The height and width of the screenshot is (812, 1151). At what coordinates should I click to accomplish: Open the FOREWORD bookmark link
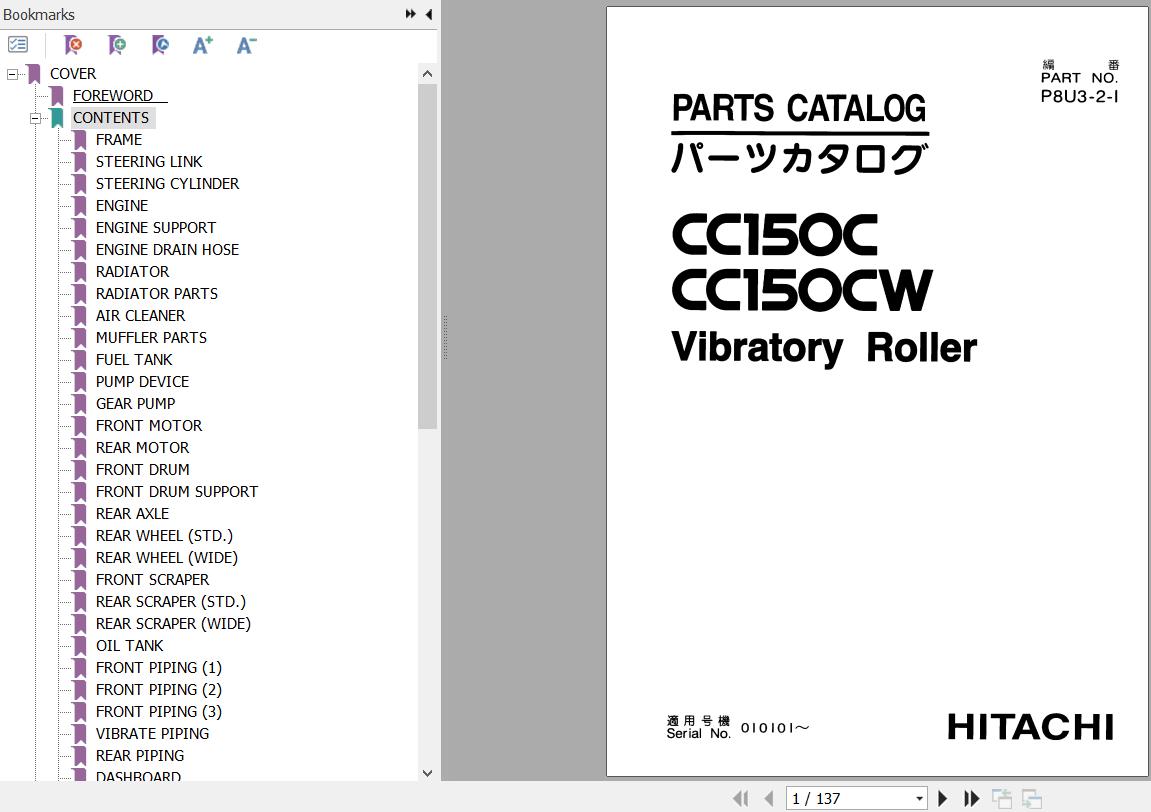point(112,95)
